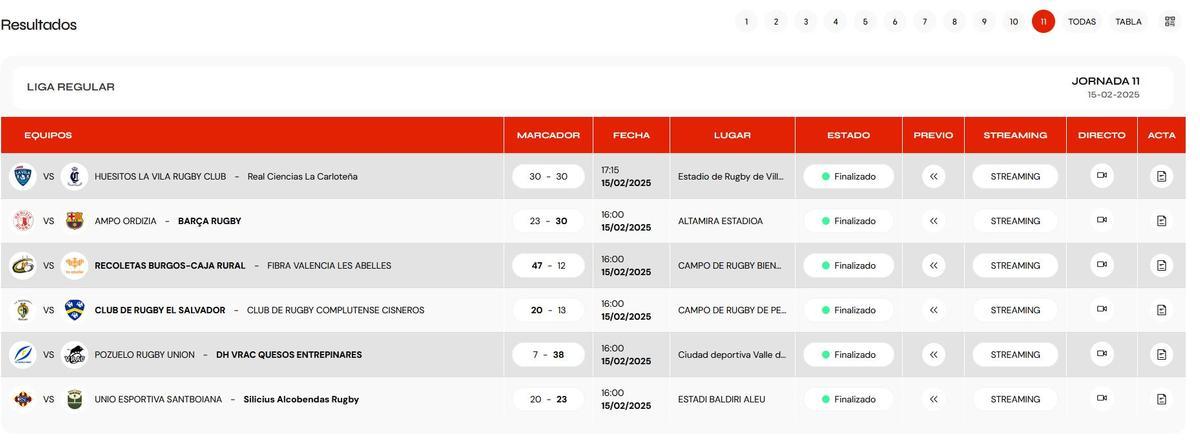This screenshot has height=445, width=1200.
Task: Select the highlighted jornada 11
Action: point(1044,21)
